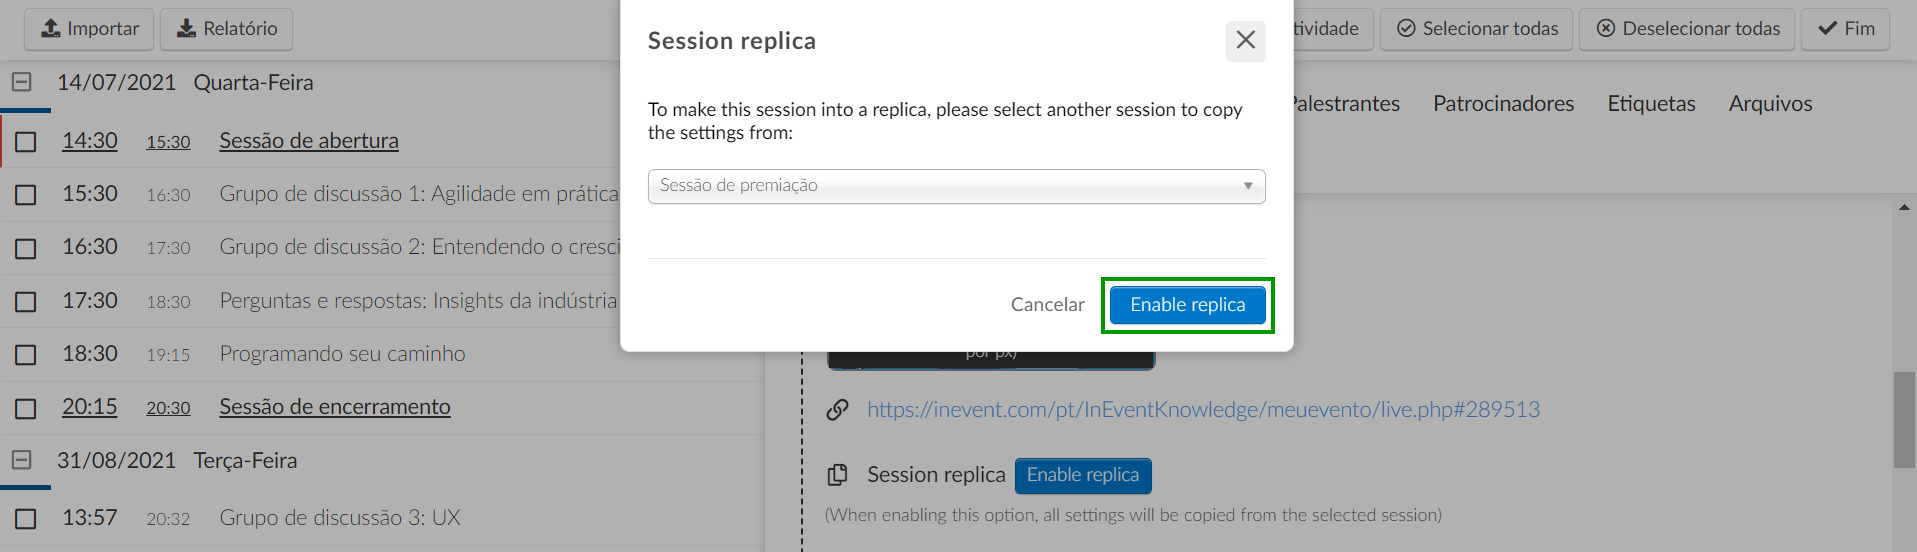Collapse the 14/07/2021 Quarta-Feira day group
This screenshot has height=552, width=1917.
(x=22, y=83)
